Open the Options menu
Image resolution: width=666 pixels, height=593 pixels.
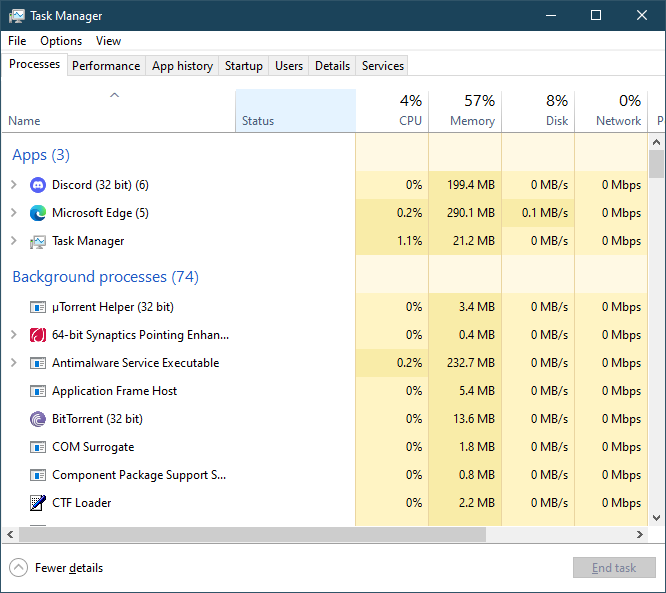[x=61, y=41]
